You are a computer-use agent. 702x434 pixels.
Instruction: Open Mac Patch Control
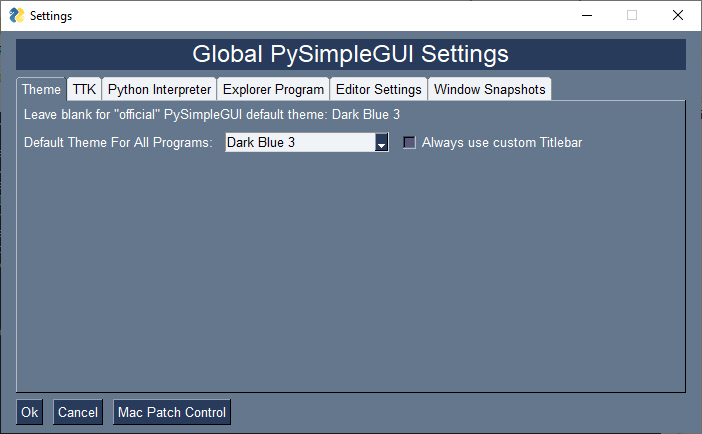coord(172,412)
